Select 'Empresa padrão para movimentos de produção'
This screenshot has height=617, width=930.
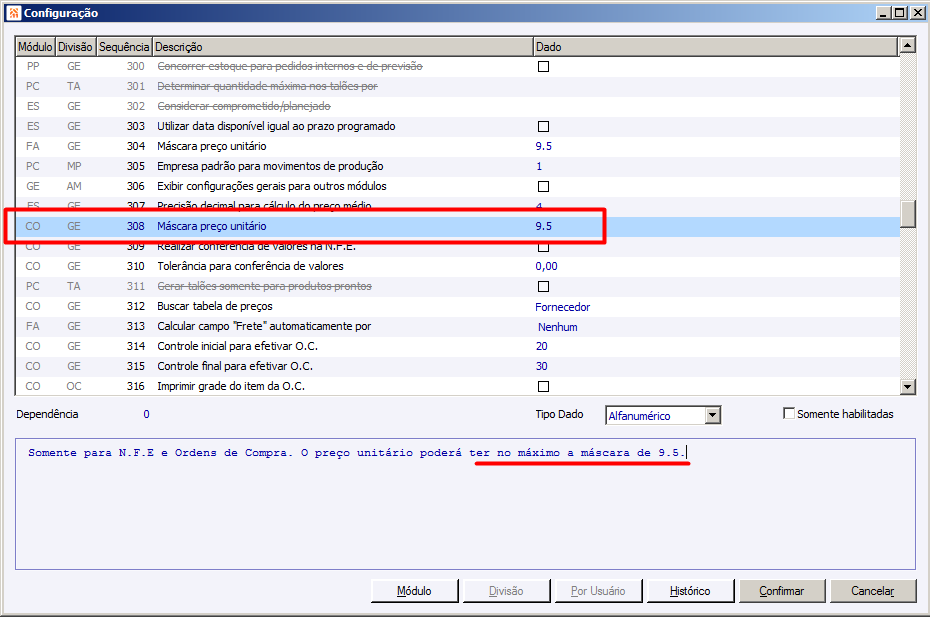click(457, 166)
